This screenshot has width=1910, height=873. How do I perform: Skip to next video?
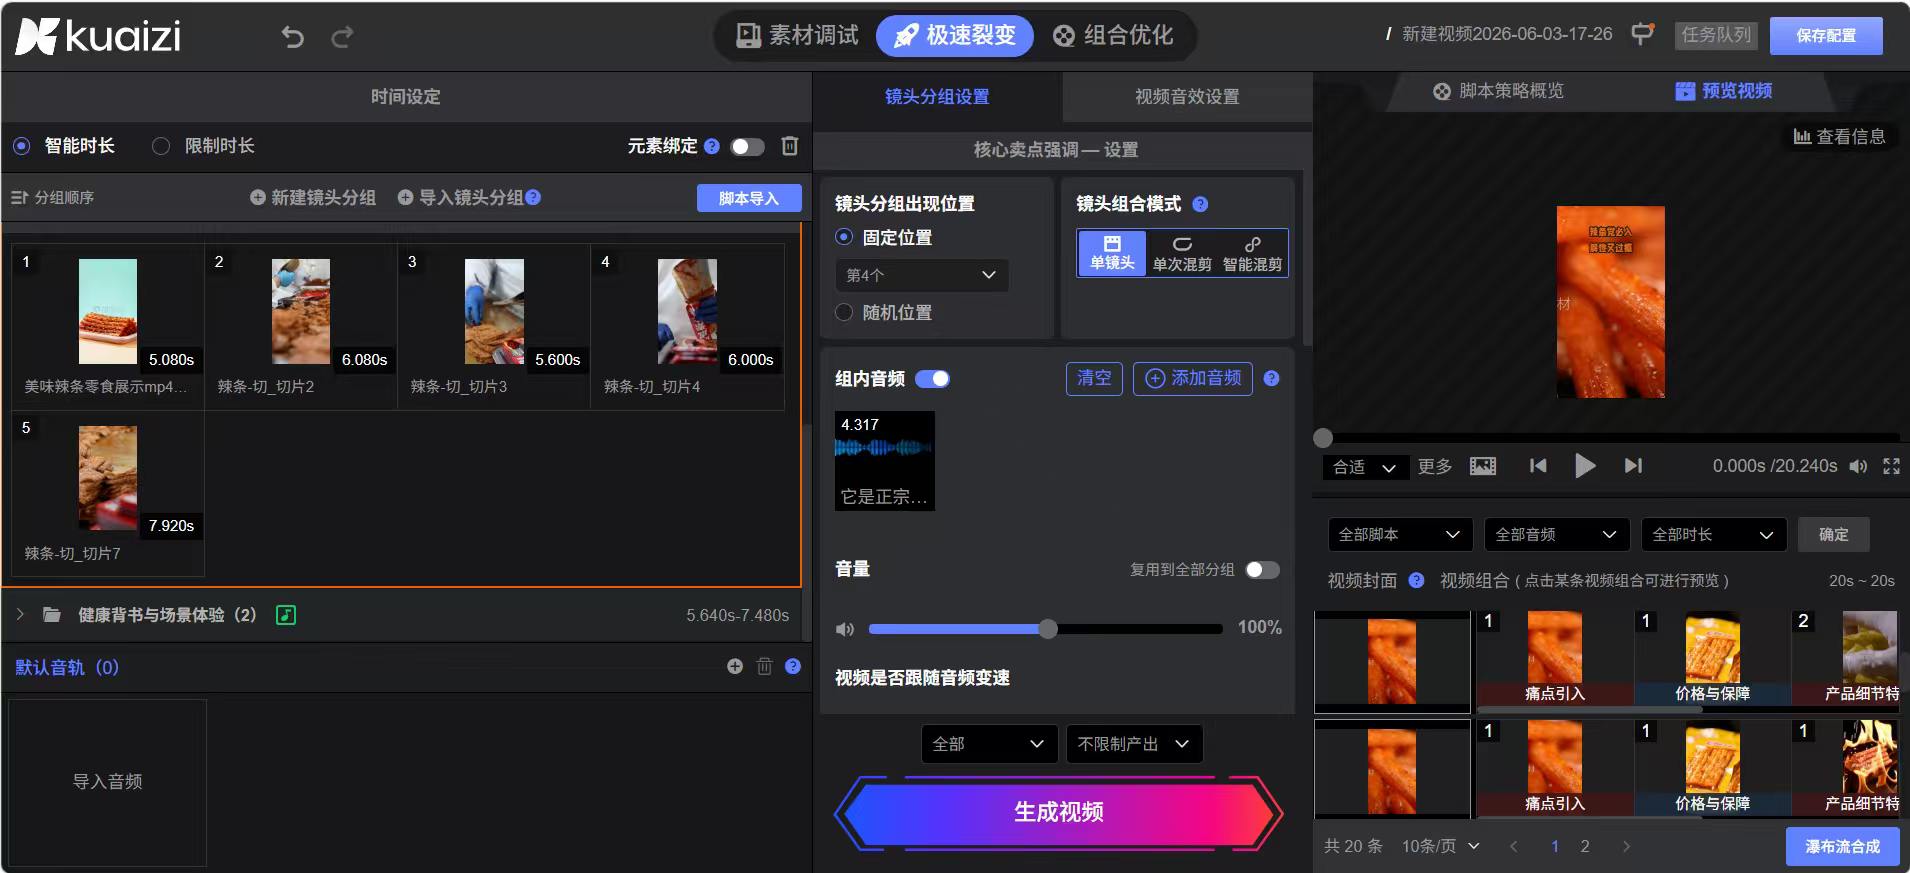pyautogui.click(x=1633, y=465)
